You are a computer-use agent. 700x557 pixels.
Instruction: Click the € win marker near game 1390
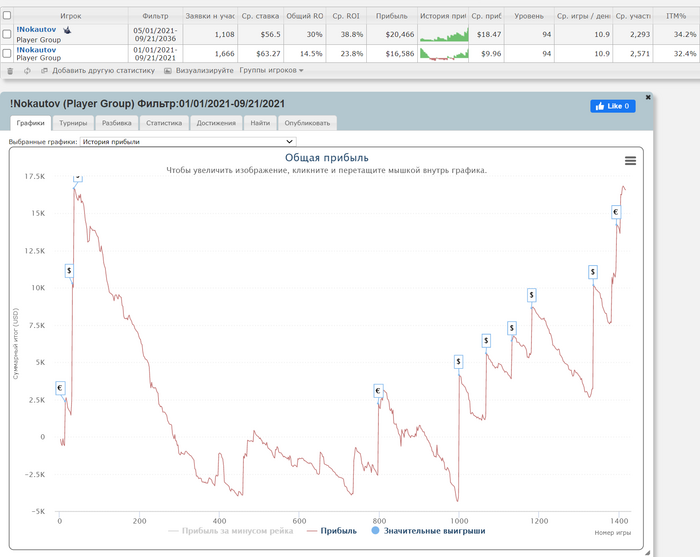(616, 212)
